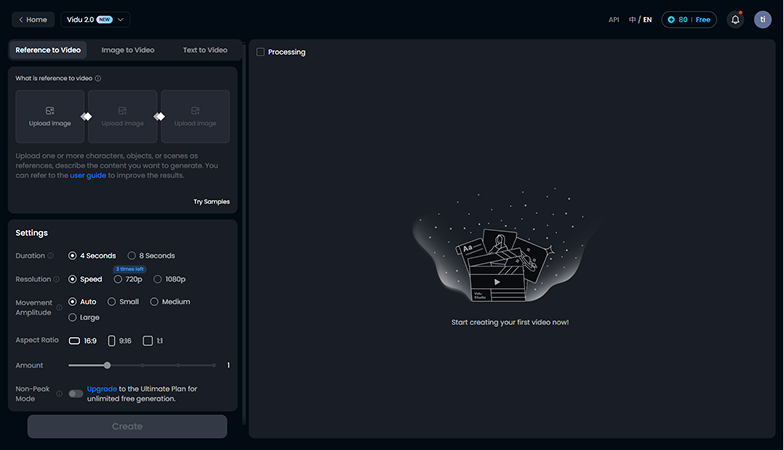Click the Amount slider handle

(108, 365)
